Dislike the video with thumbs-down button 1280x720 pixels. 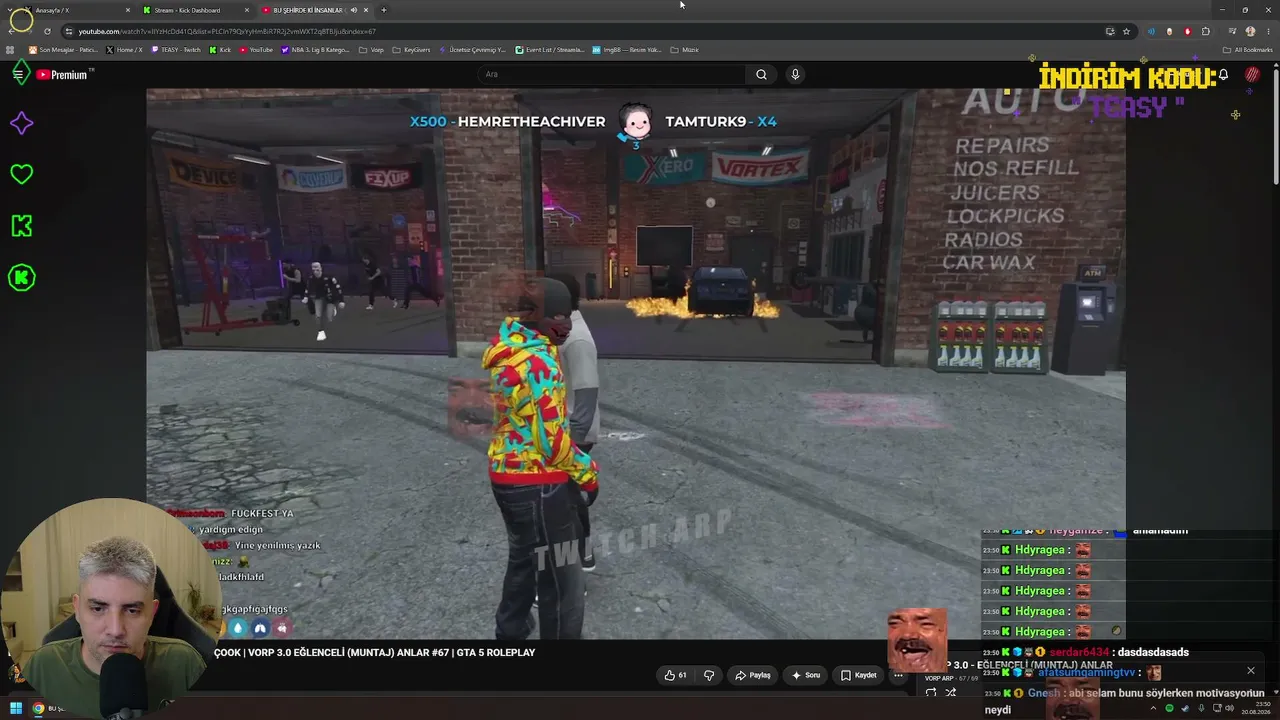pyautogui.click(x=709, y=675)
